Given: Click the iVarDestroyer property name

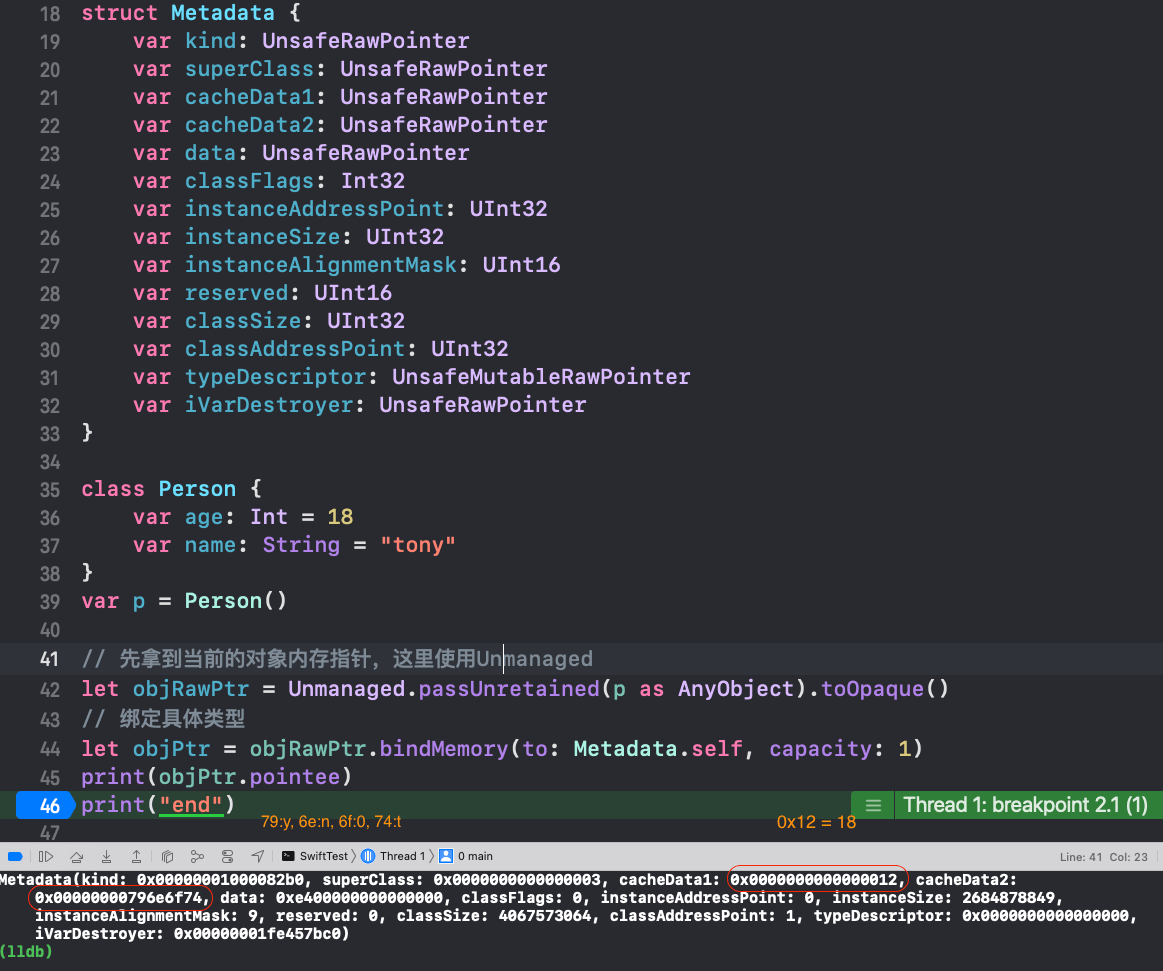Looking at the screenshot, I should point(268,405).
